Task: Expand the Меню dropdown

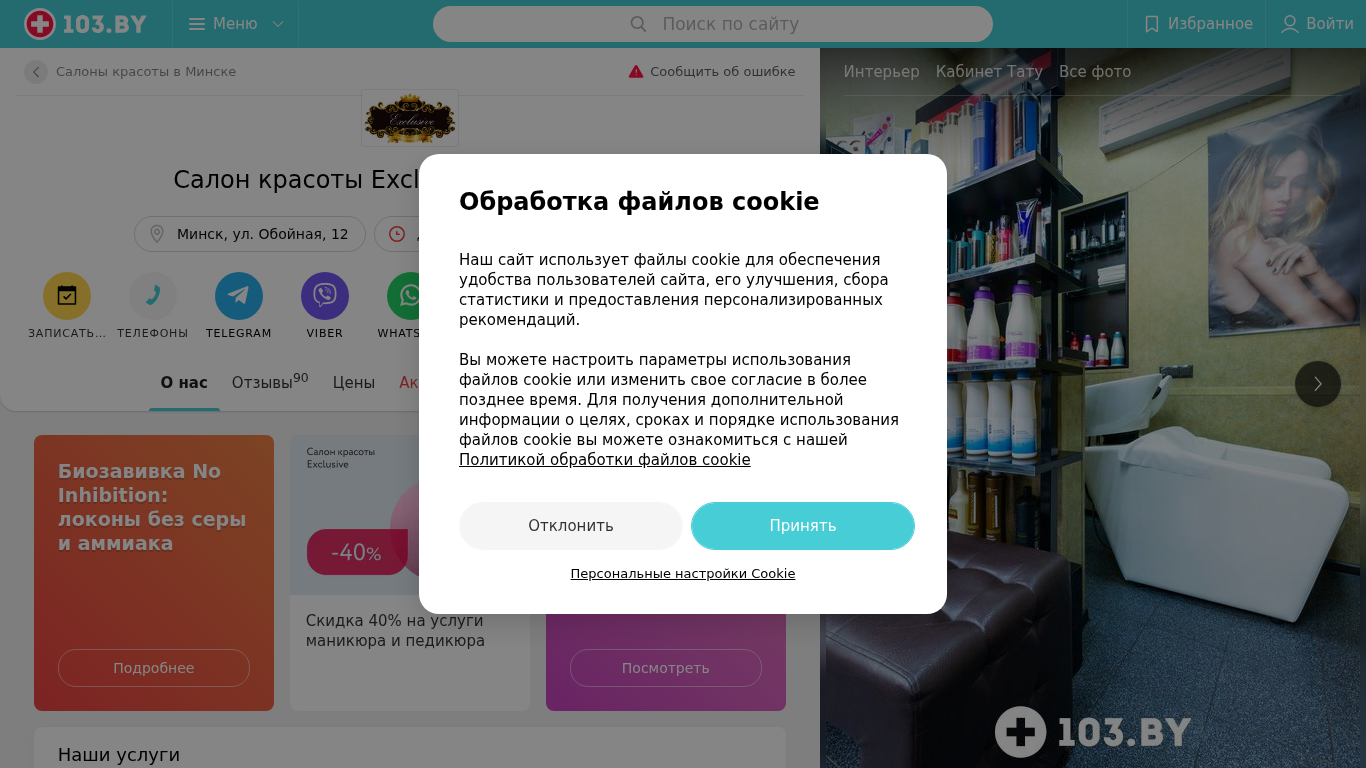Action: click(236, 24)
